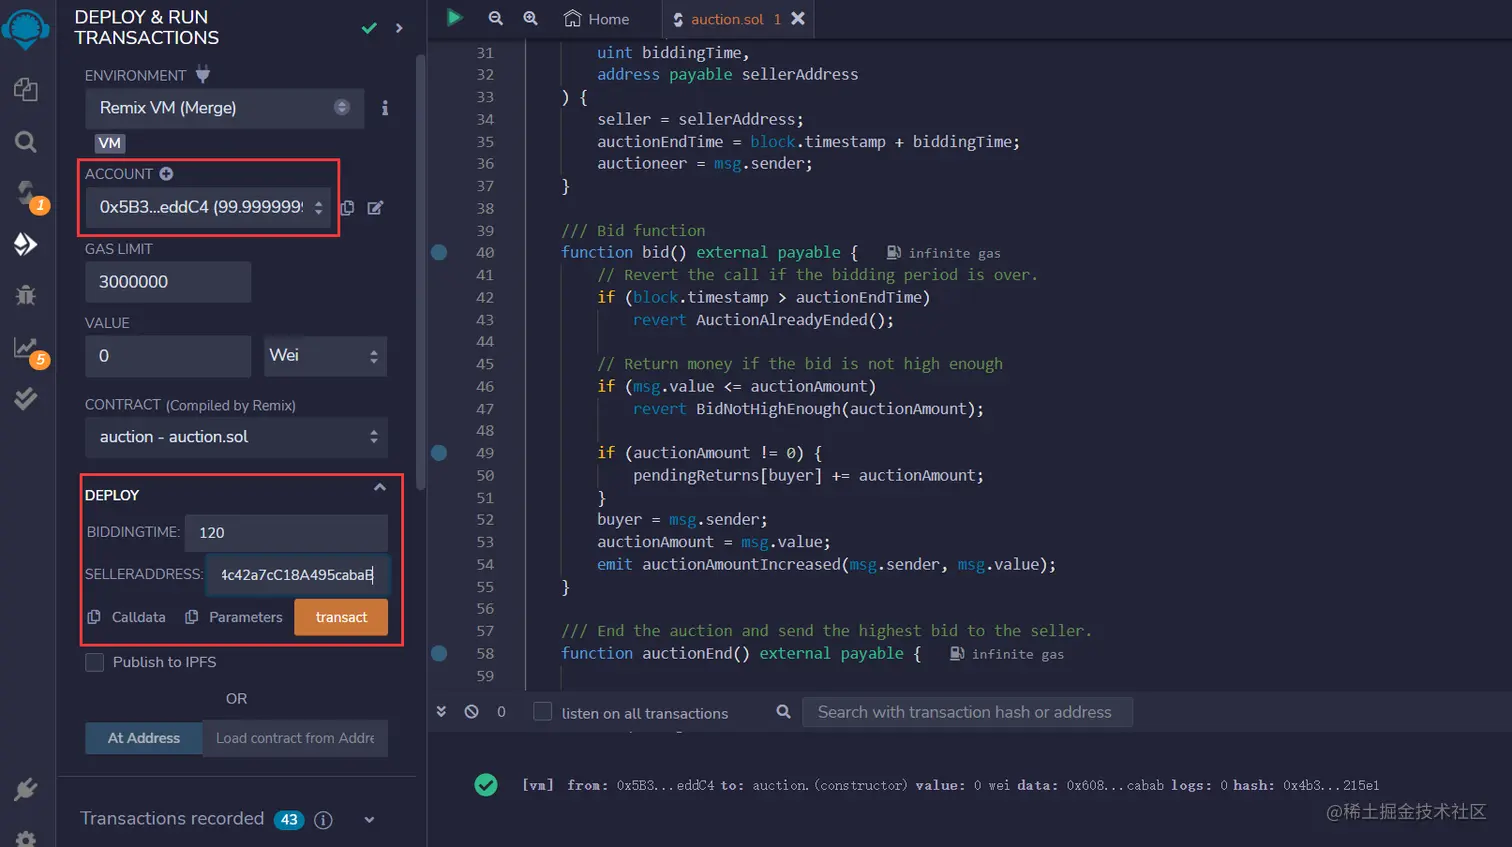Open Settings gear icon in the sidebar
Screen dimensions: 1512x847
click(26, 838)
